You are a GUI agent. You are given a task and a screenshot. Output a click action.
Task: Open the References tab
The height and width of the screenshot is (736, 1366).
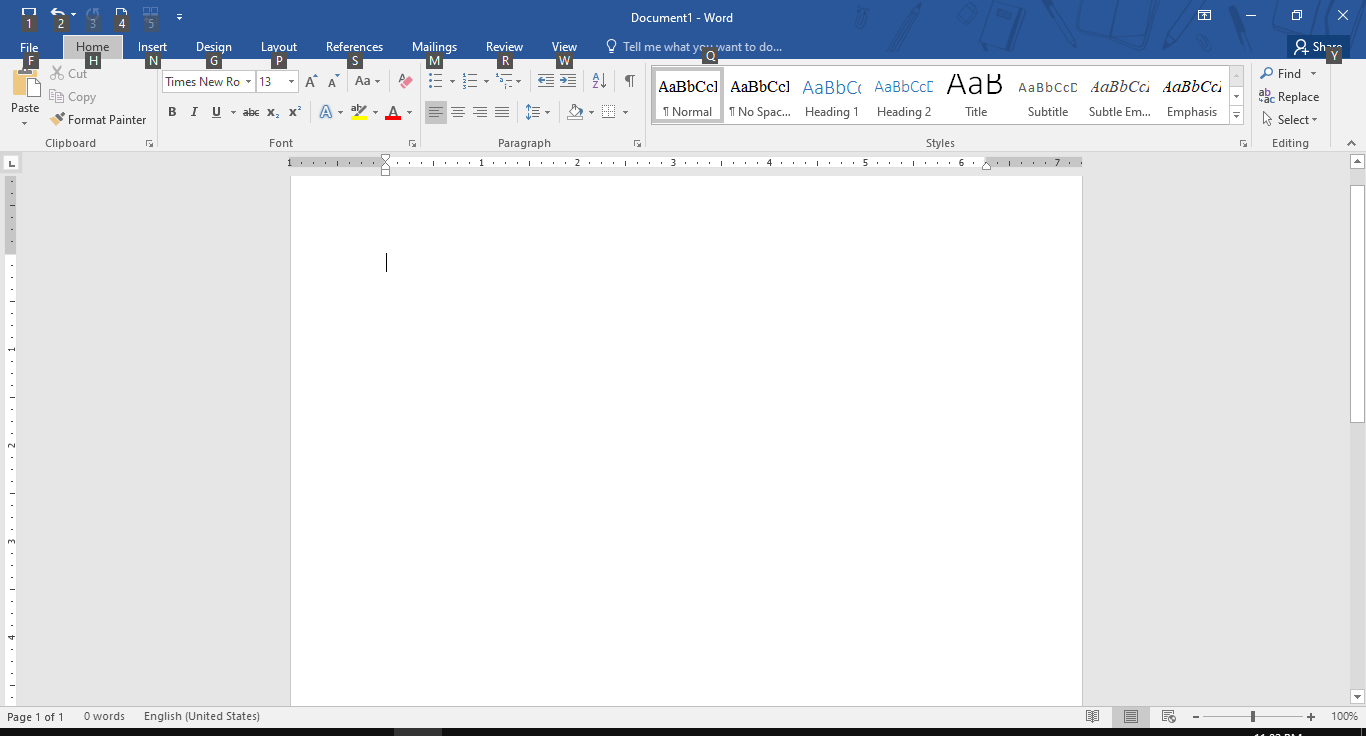354,47
